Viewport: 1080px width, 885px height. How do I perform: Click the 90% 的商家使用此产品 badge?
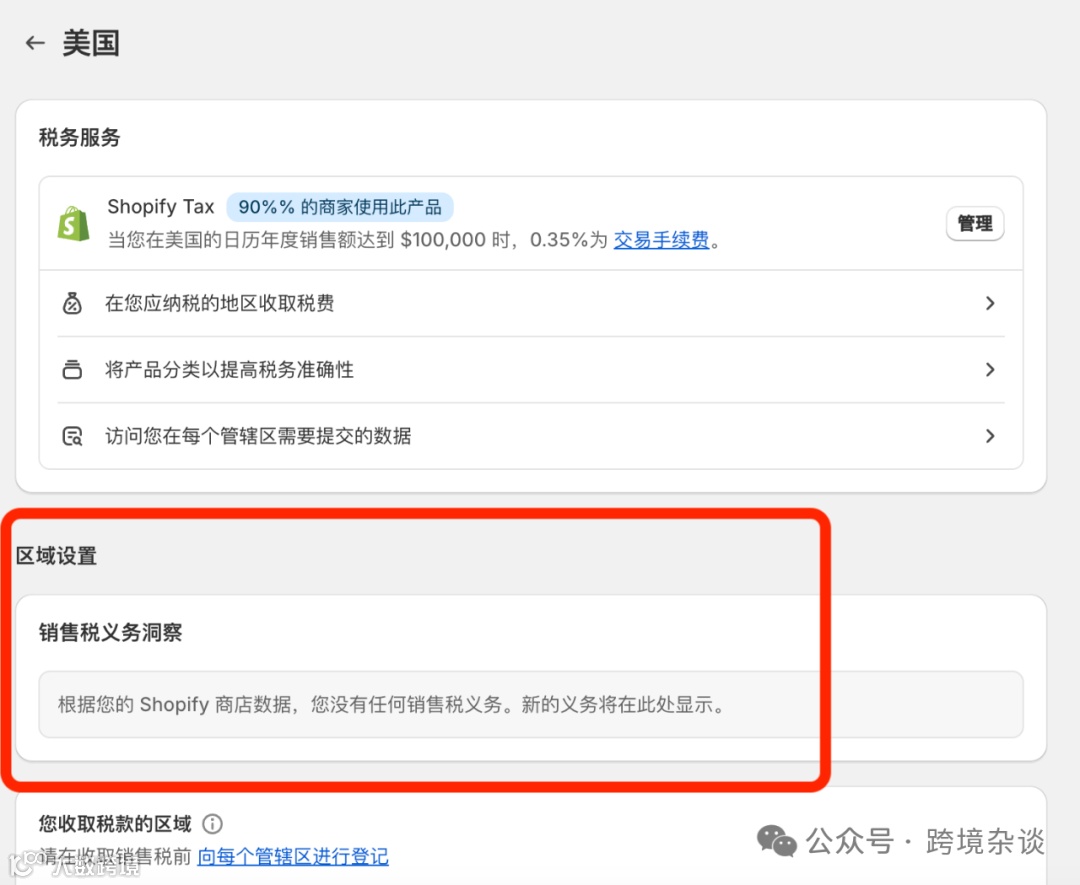340,207
